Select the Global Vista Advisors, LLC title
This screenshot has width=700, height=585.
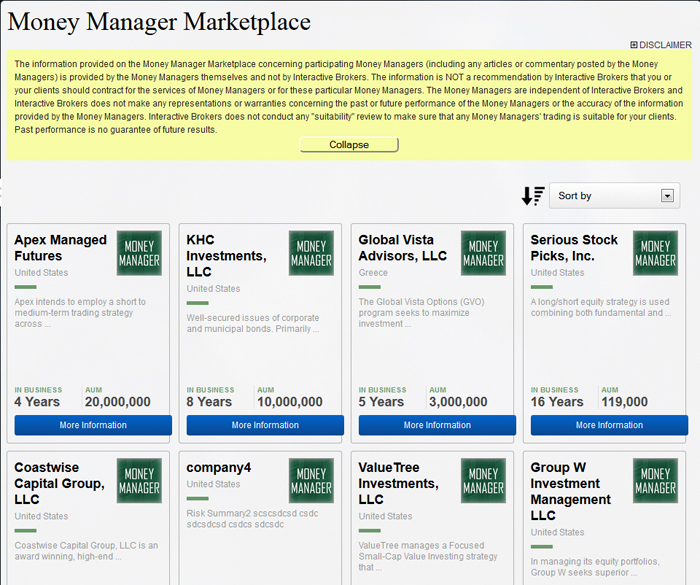pos(403,248)
